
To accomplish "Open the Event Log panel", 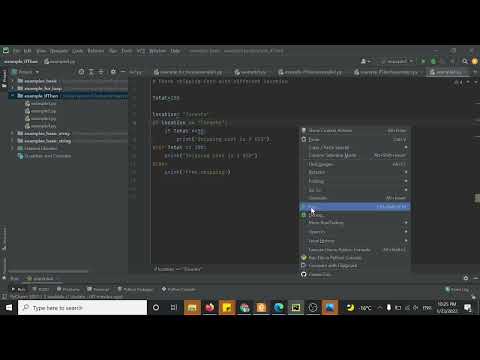I will [x=457, y=289].
